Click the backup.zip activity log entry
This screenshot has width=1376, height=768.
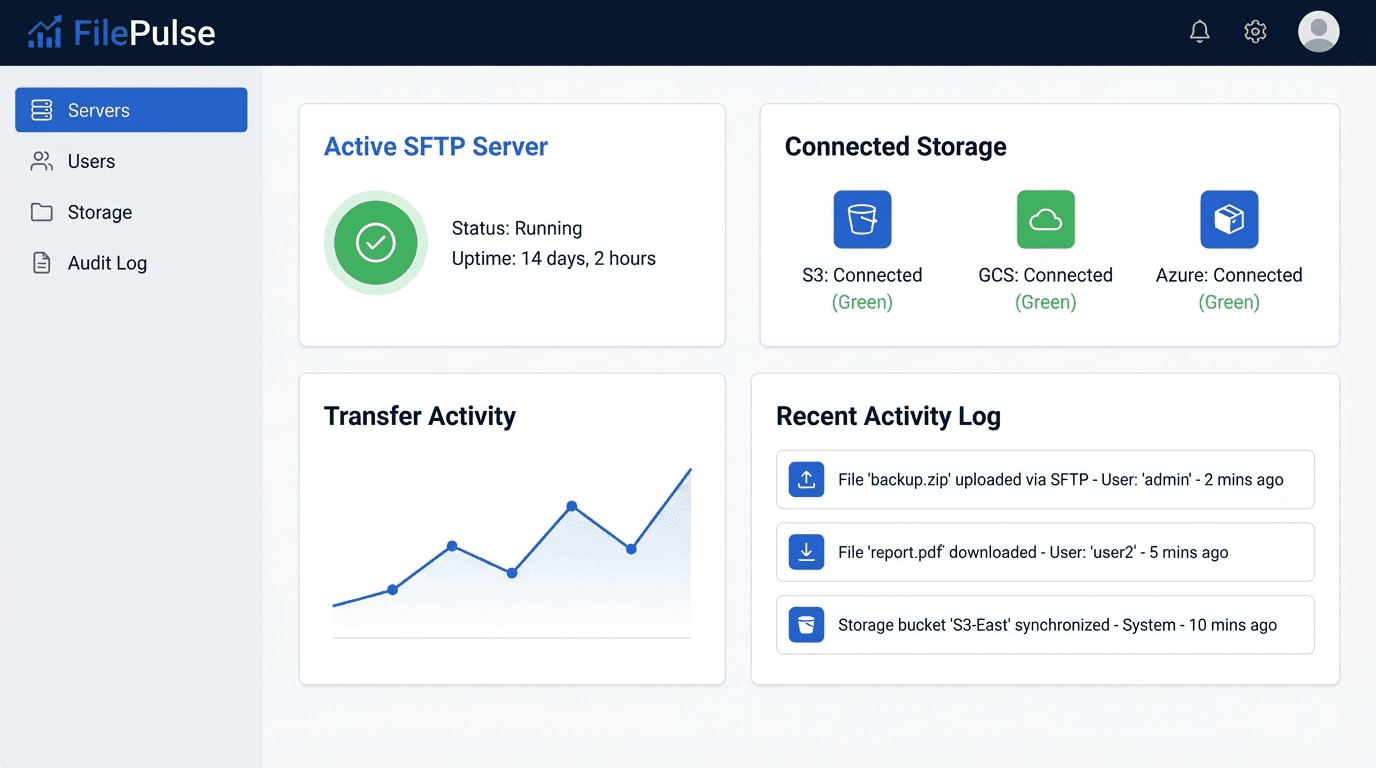pos(1045,479)
